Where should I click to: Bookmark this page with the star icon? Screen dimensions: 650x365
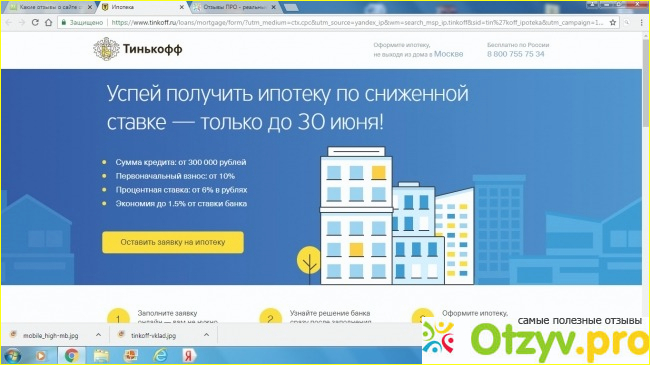click(613, 22)
